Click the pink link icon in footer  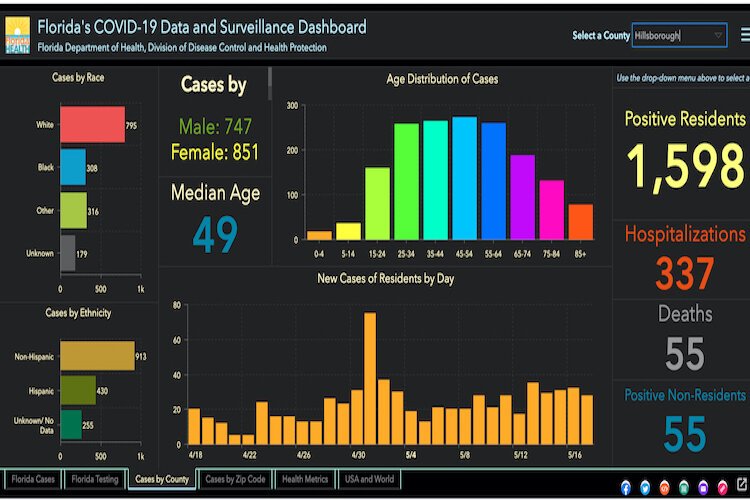(721, 487)
